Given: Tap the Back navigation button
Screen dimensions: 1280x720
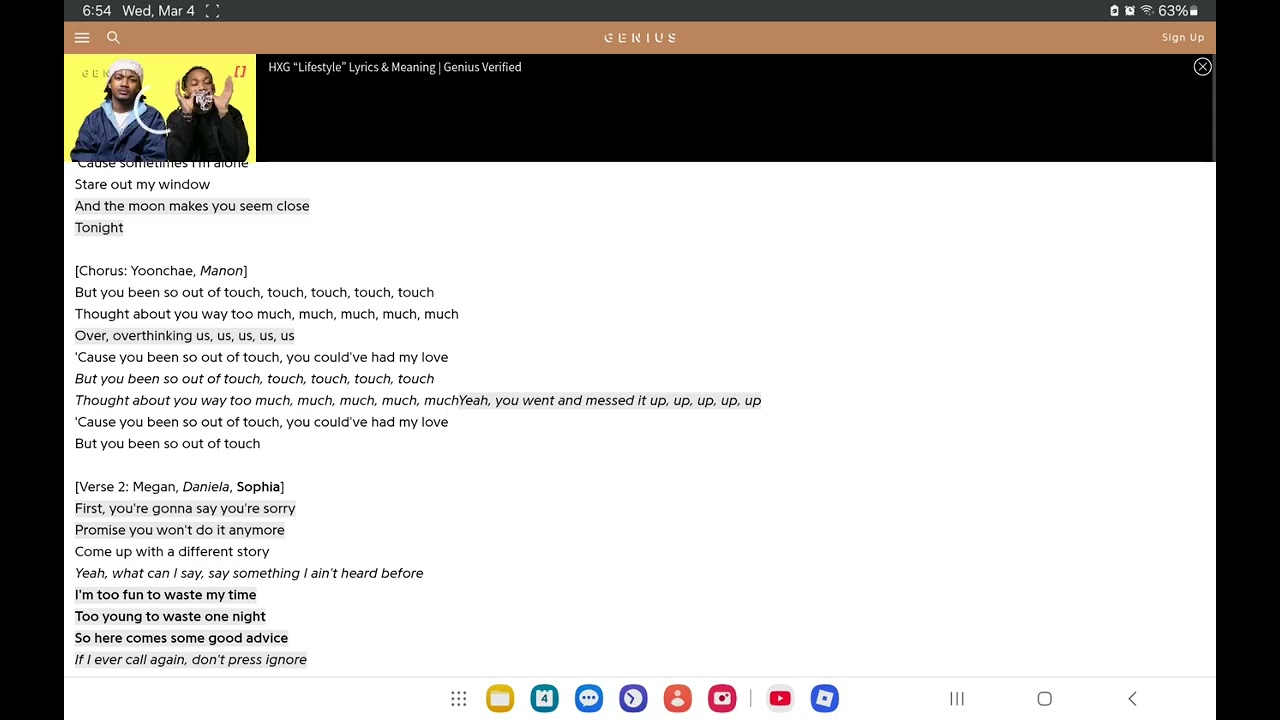Looking at the screenshot, I should point(1132,699).
